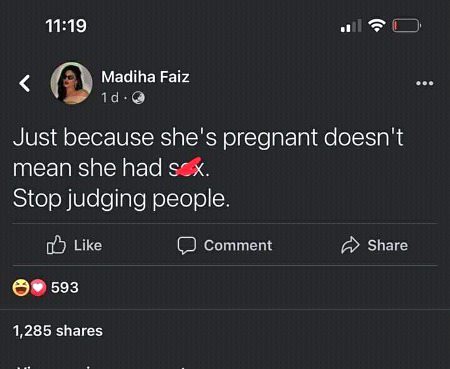Tap the heart care reaction icon
Image resolution: width=450 pixels, height=369 pixels.
(x=38, y=287)
